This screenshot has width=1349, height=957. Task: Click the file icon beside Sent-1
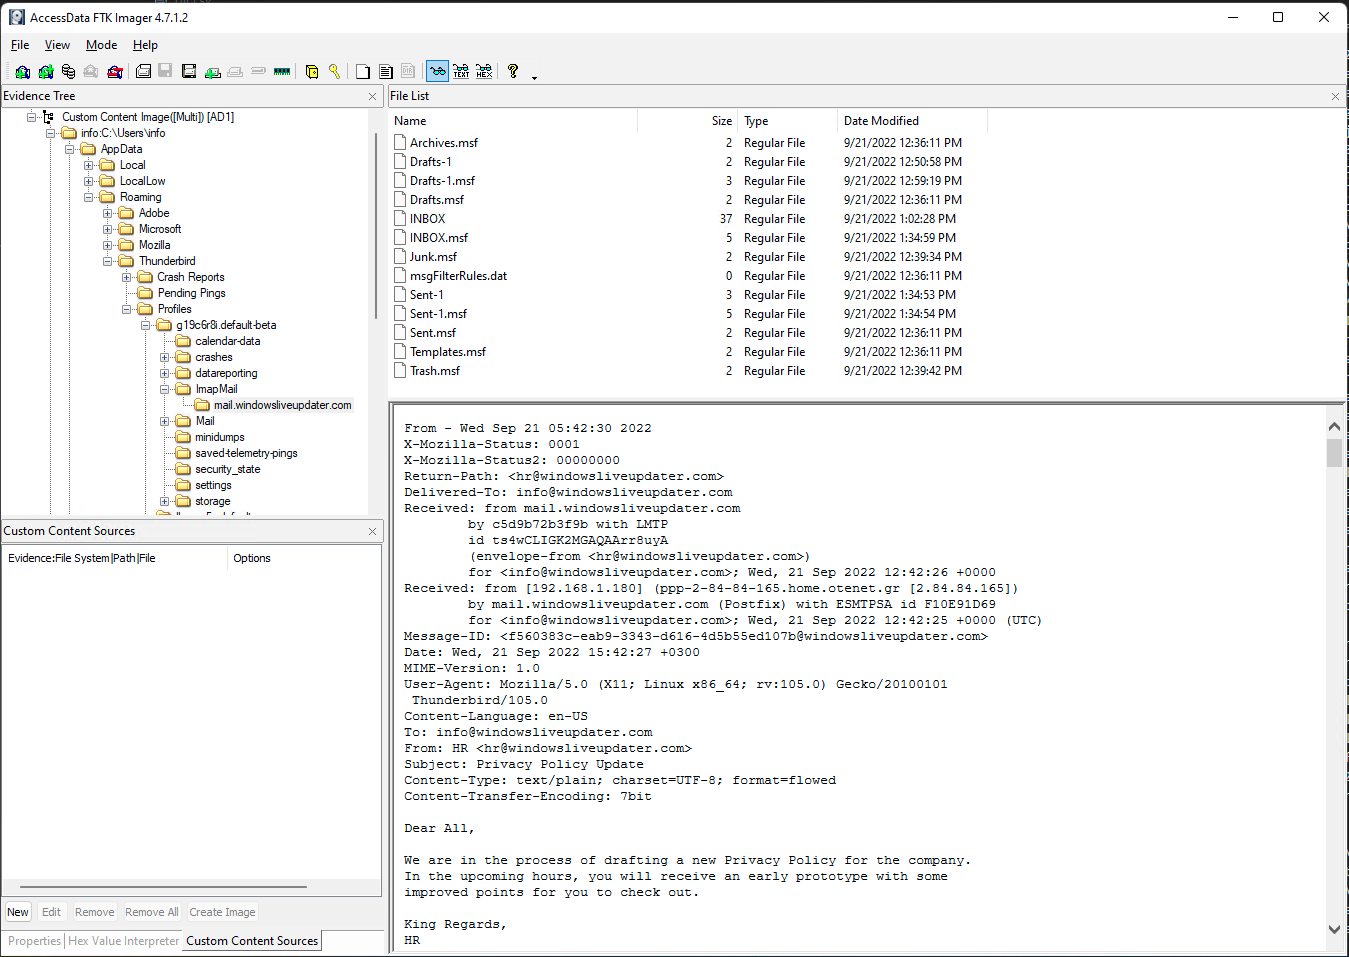400,294
